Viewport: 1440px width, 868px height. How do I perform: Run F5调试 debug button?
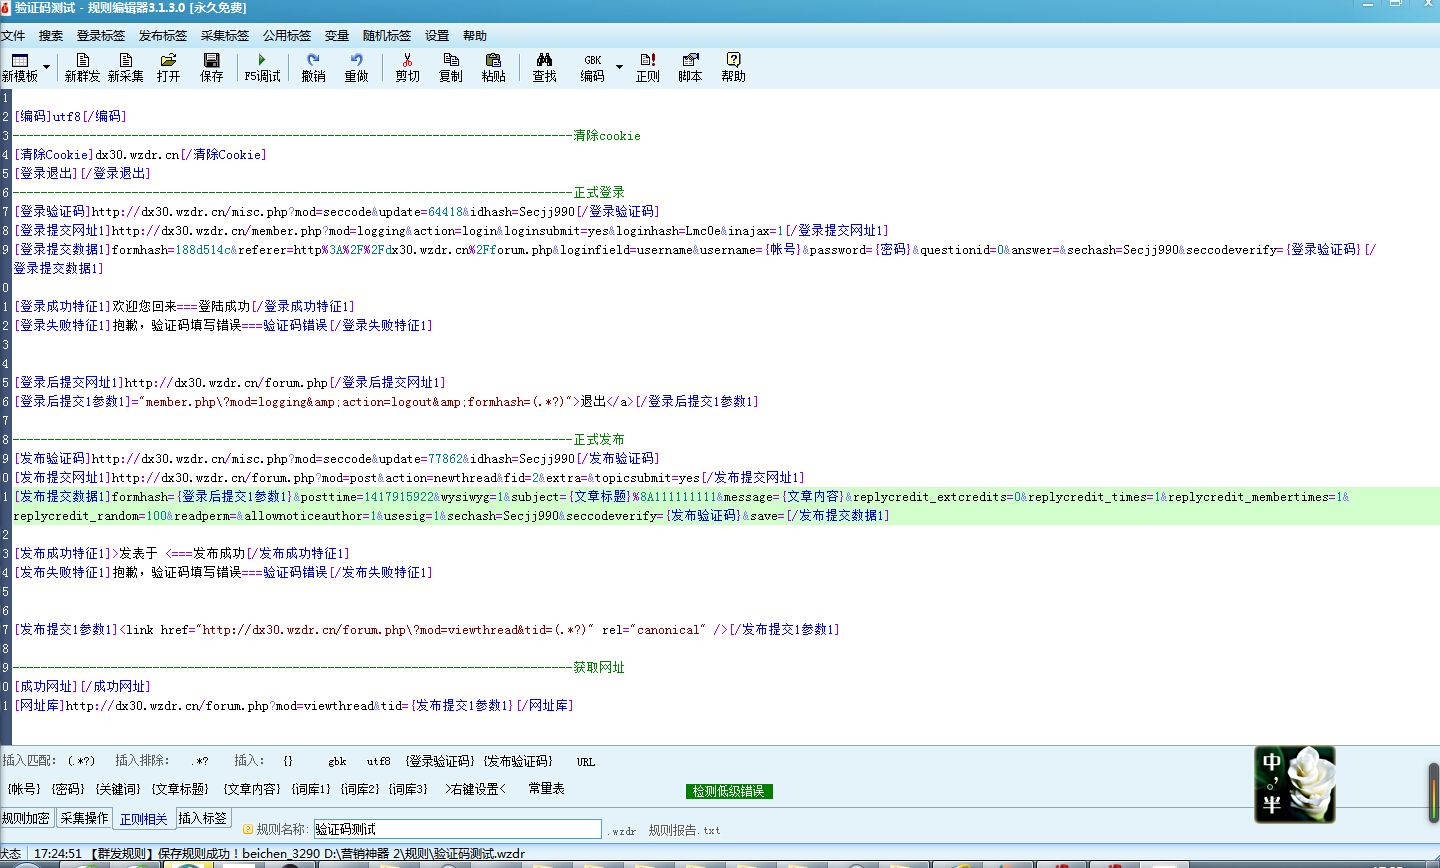coord(262,67)
